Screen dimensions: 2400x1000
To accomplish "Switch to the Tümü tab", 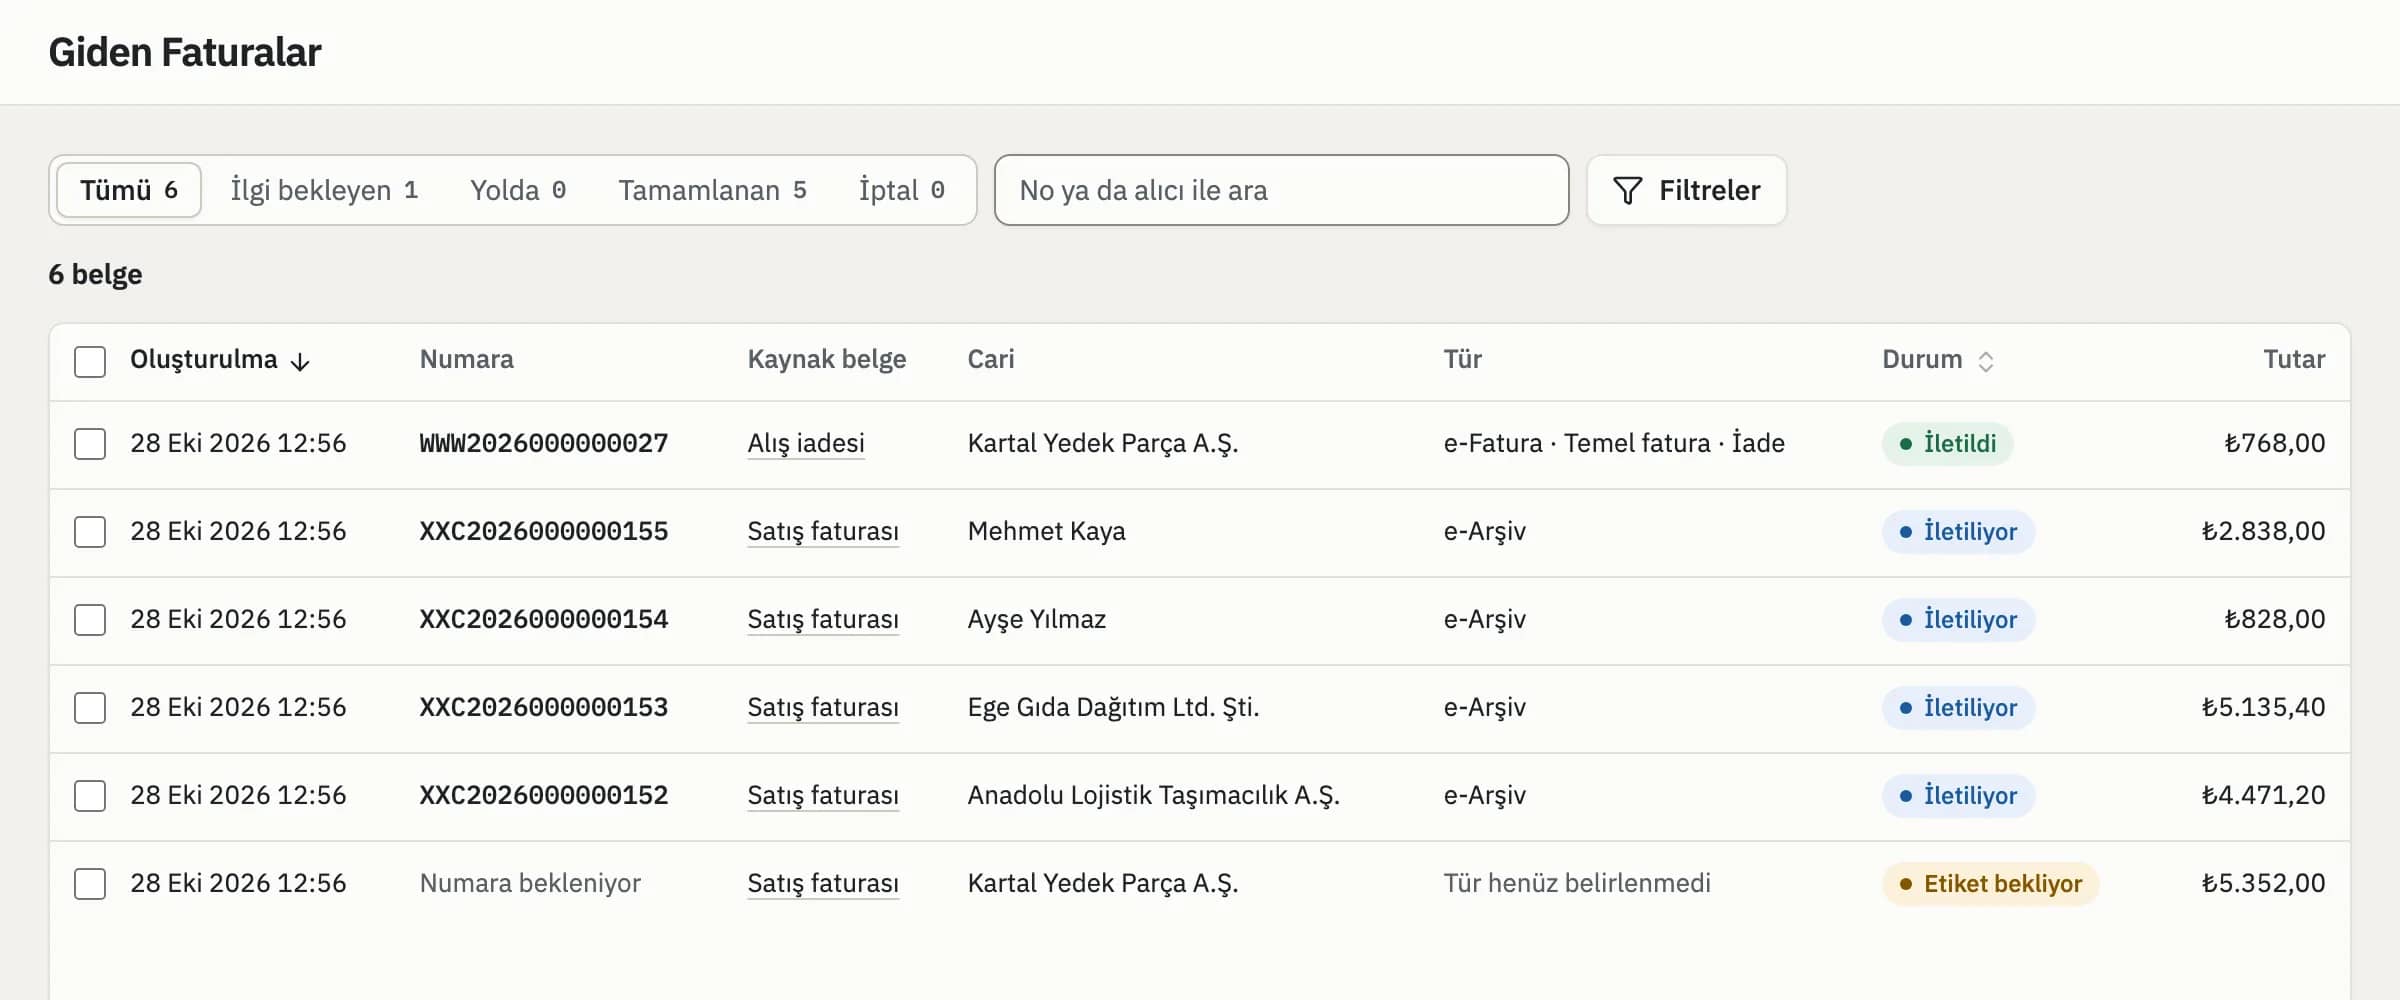I will pyautogui.click(x=129, y=190).
